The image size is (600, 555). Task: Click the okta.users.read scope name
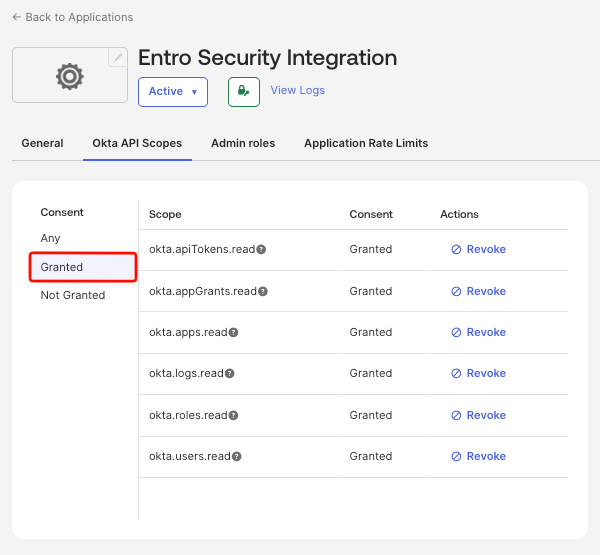[x=190, y=457]
